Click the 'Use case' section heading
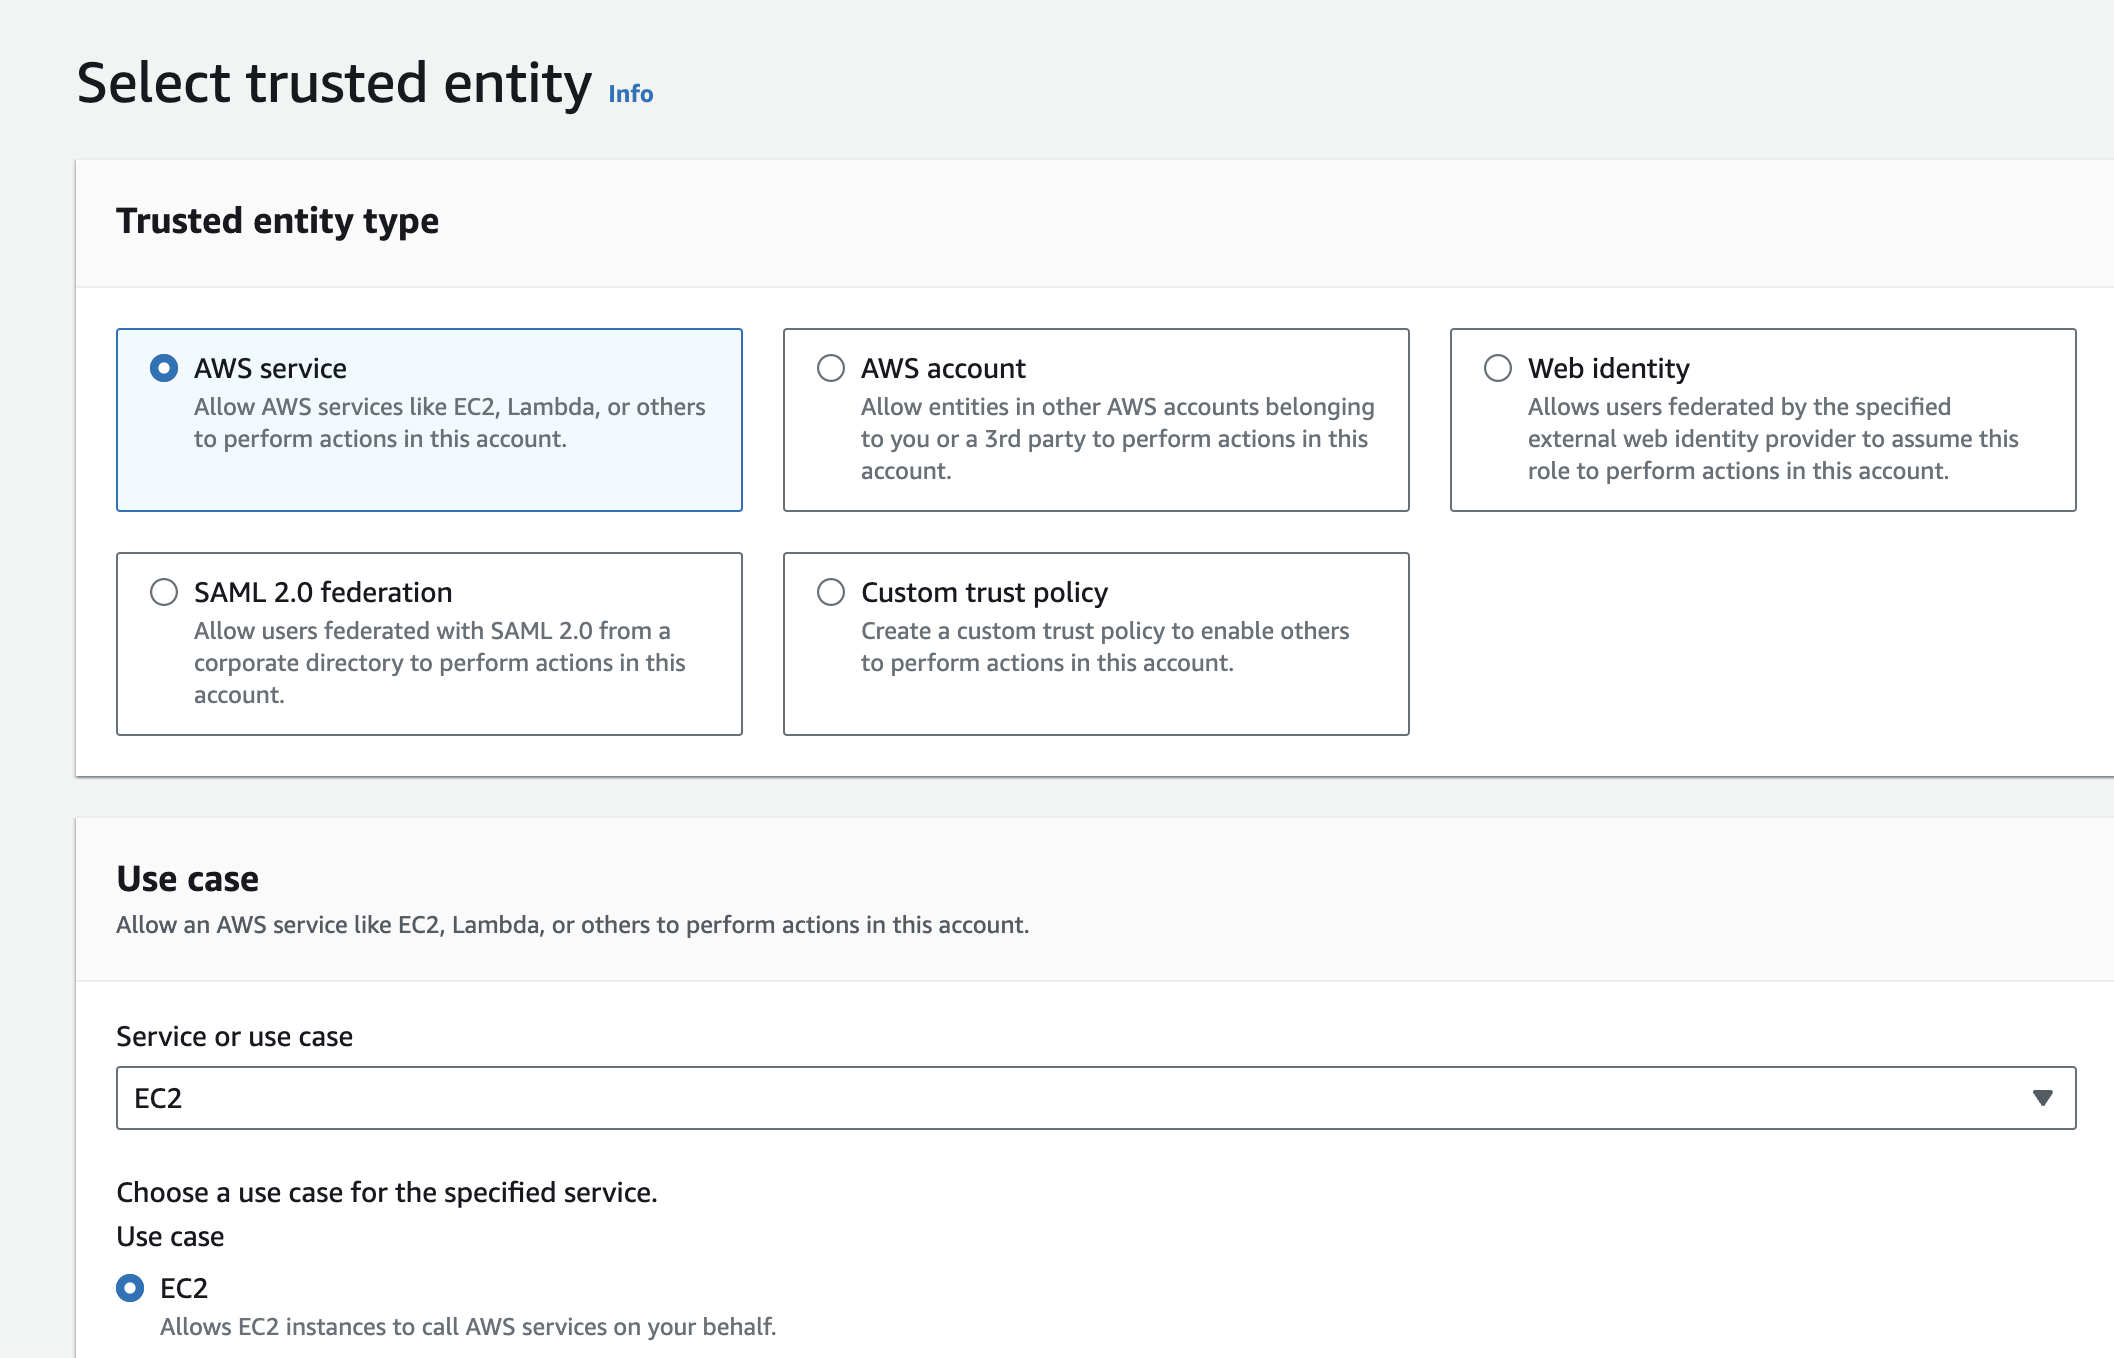2114x1358 pixels. tap(188, 878)
